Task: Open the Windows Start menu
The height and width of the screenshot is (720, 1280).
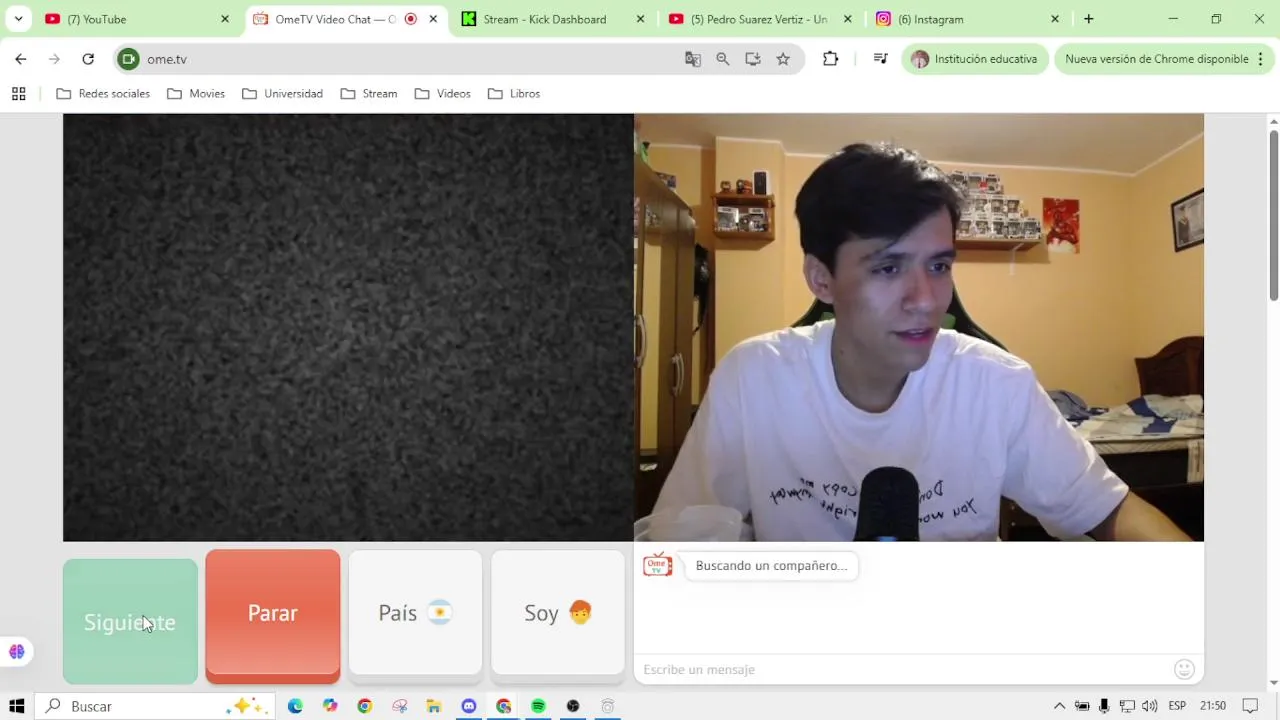Action: [x=16, y=706]
